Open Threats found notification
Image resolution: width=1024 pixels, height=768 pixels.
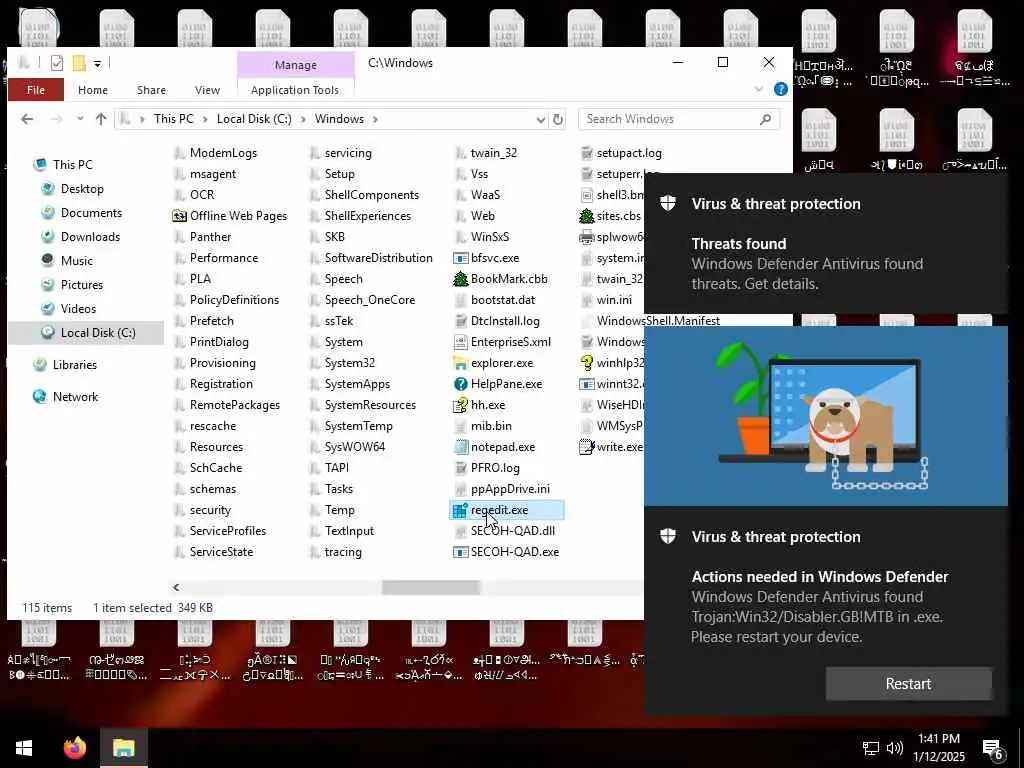825,244
